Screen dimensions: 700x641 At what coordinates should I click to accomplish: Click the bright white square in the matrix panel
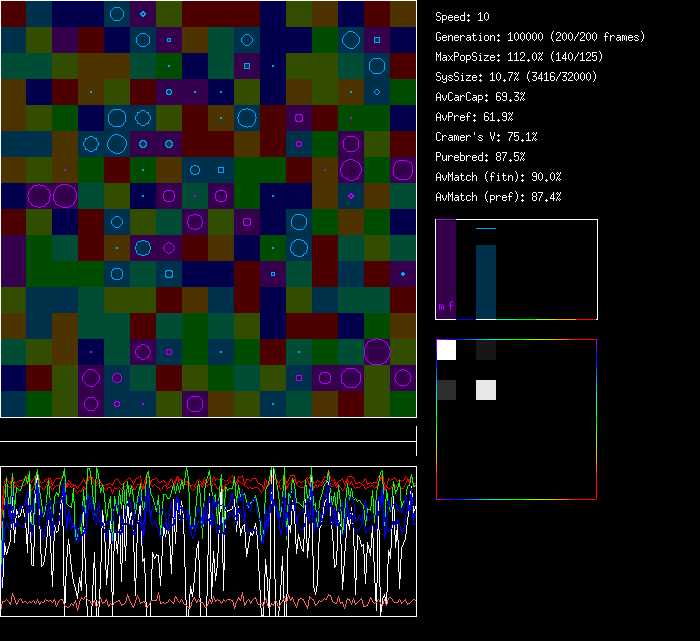coord(446,350)
